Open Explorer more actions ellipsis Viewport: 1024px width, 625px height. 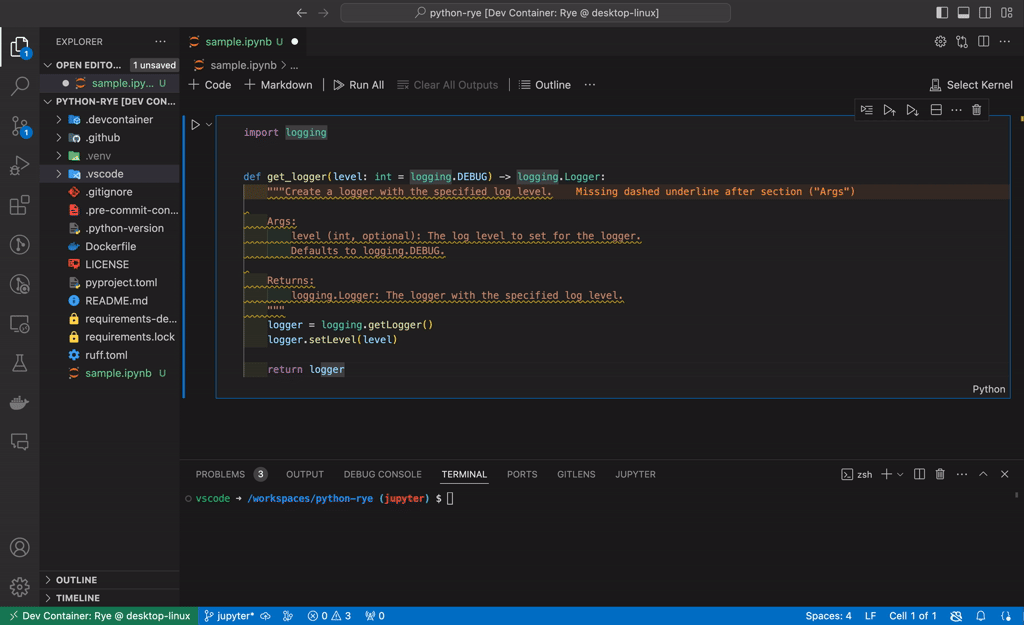pyautogui.click(x=160, y=41)
